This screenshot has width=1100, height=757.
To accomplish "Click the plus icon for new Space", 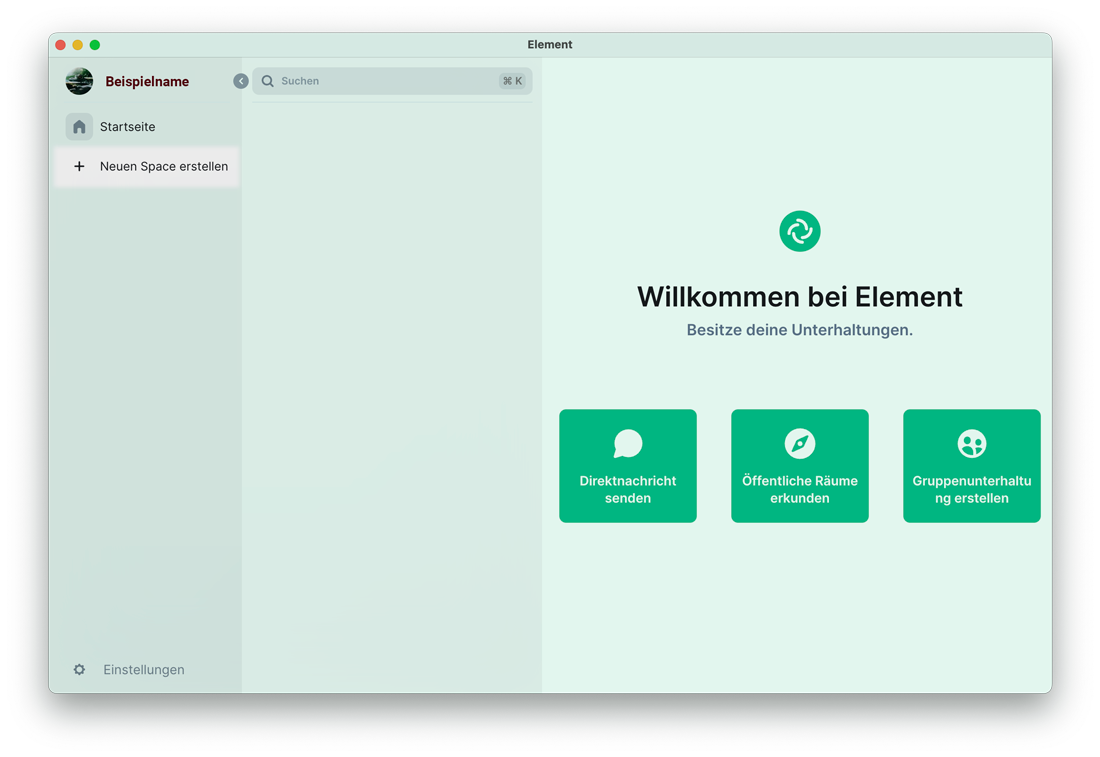I will (x=79, y=167).
